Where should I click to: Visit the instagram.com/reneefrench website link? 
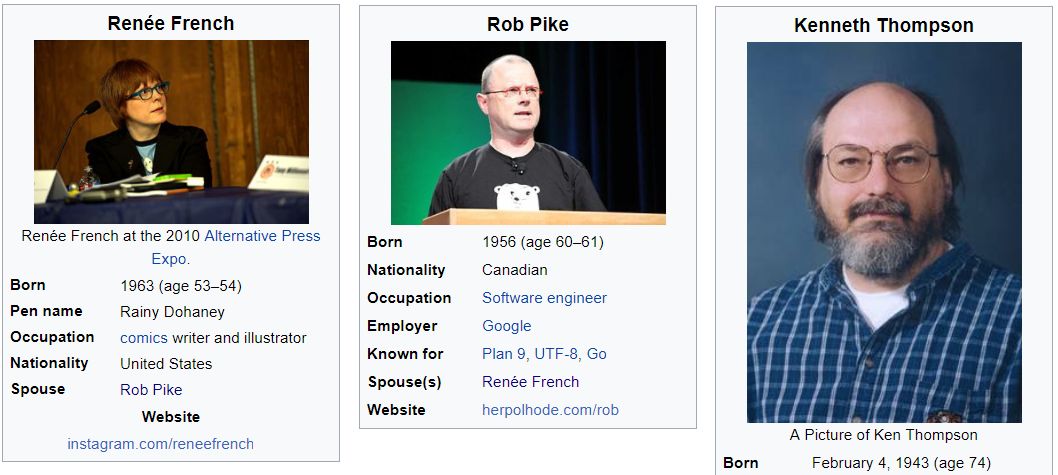click(161, 444)
